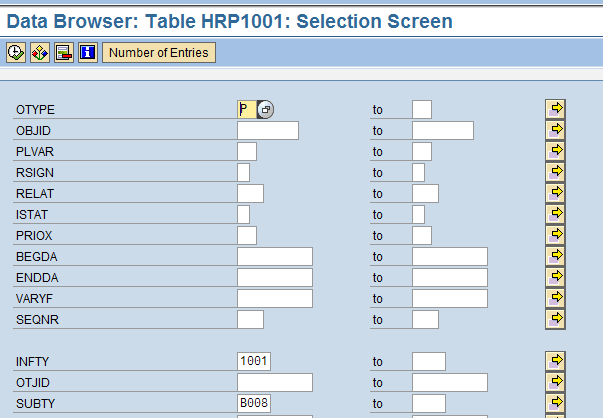Open multiple selection for RELAT
The height and width of the screenshot is (418, 603).
tap(556, 193)
